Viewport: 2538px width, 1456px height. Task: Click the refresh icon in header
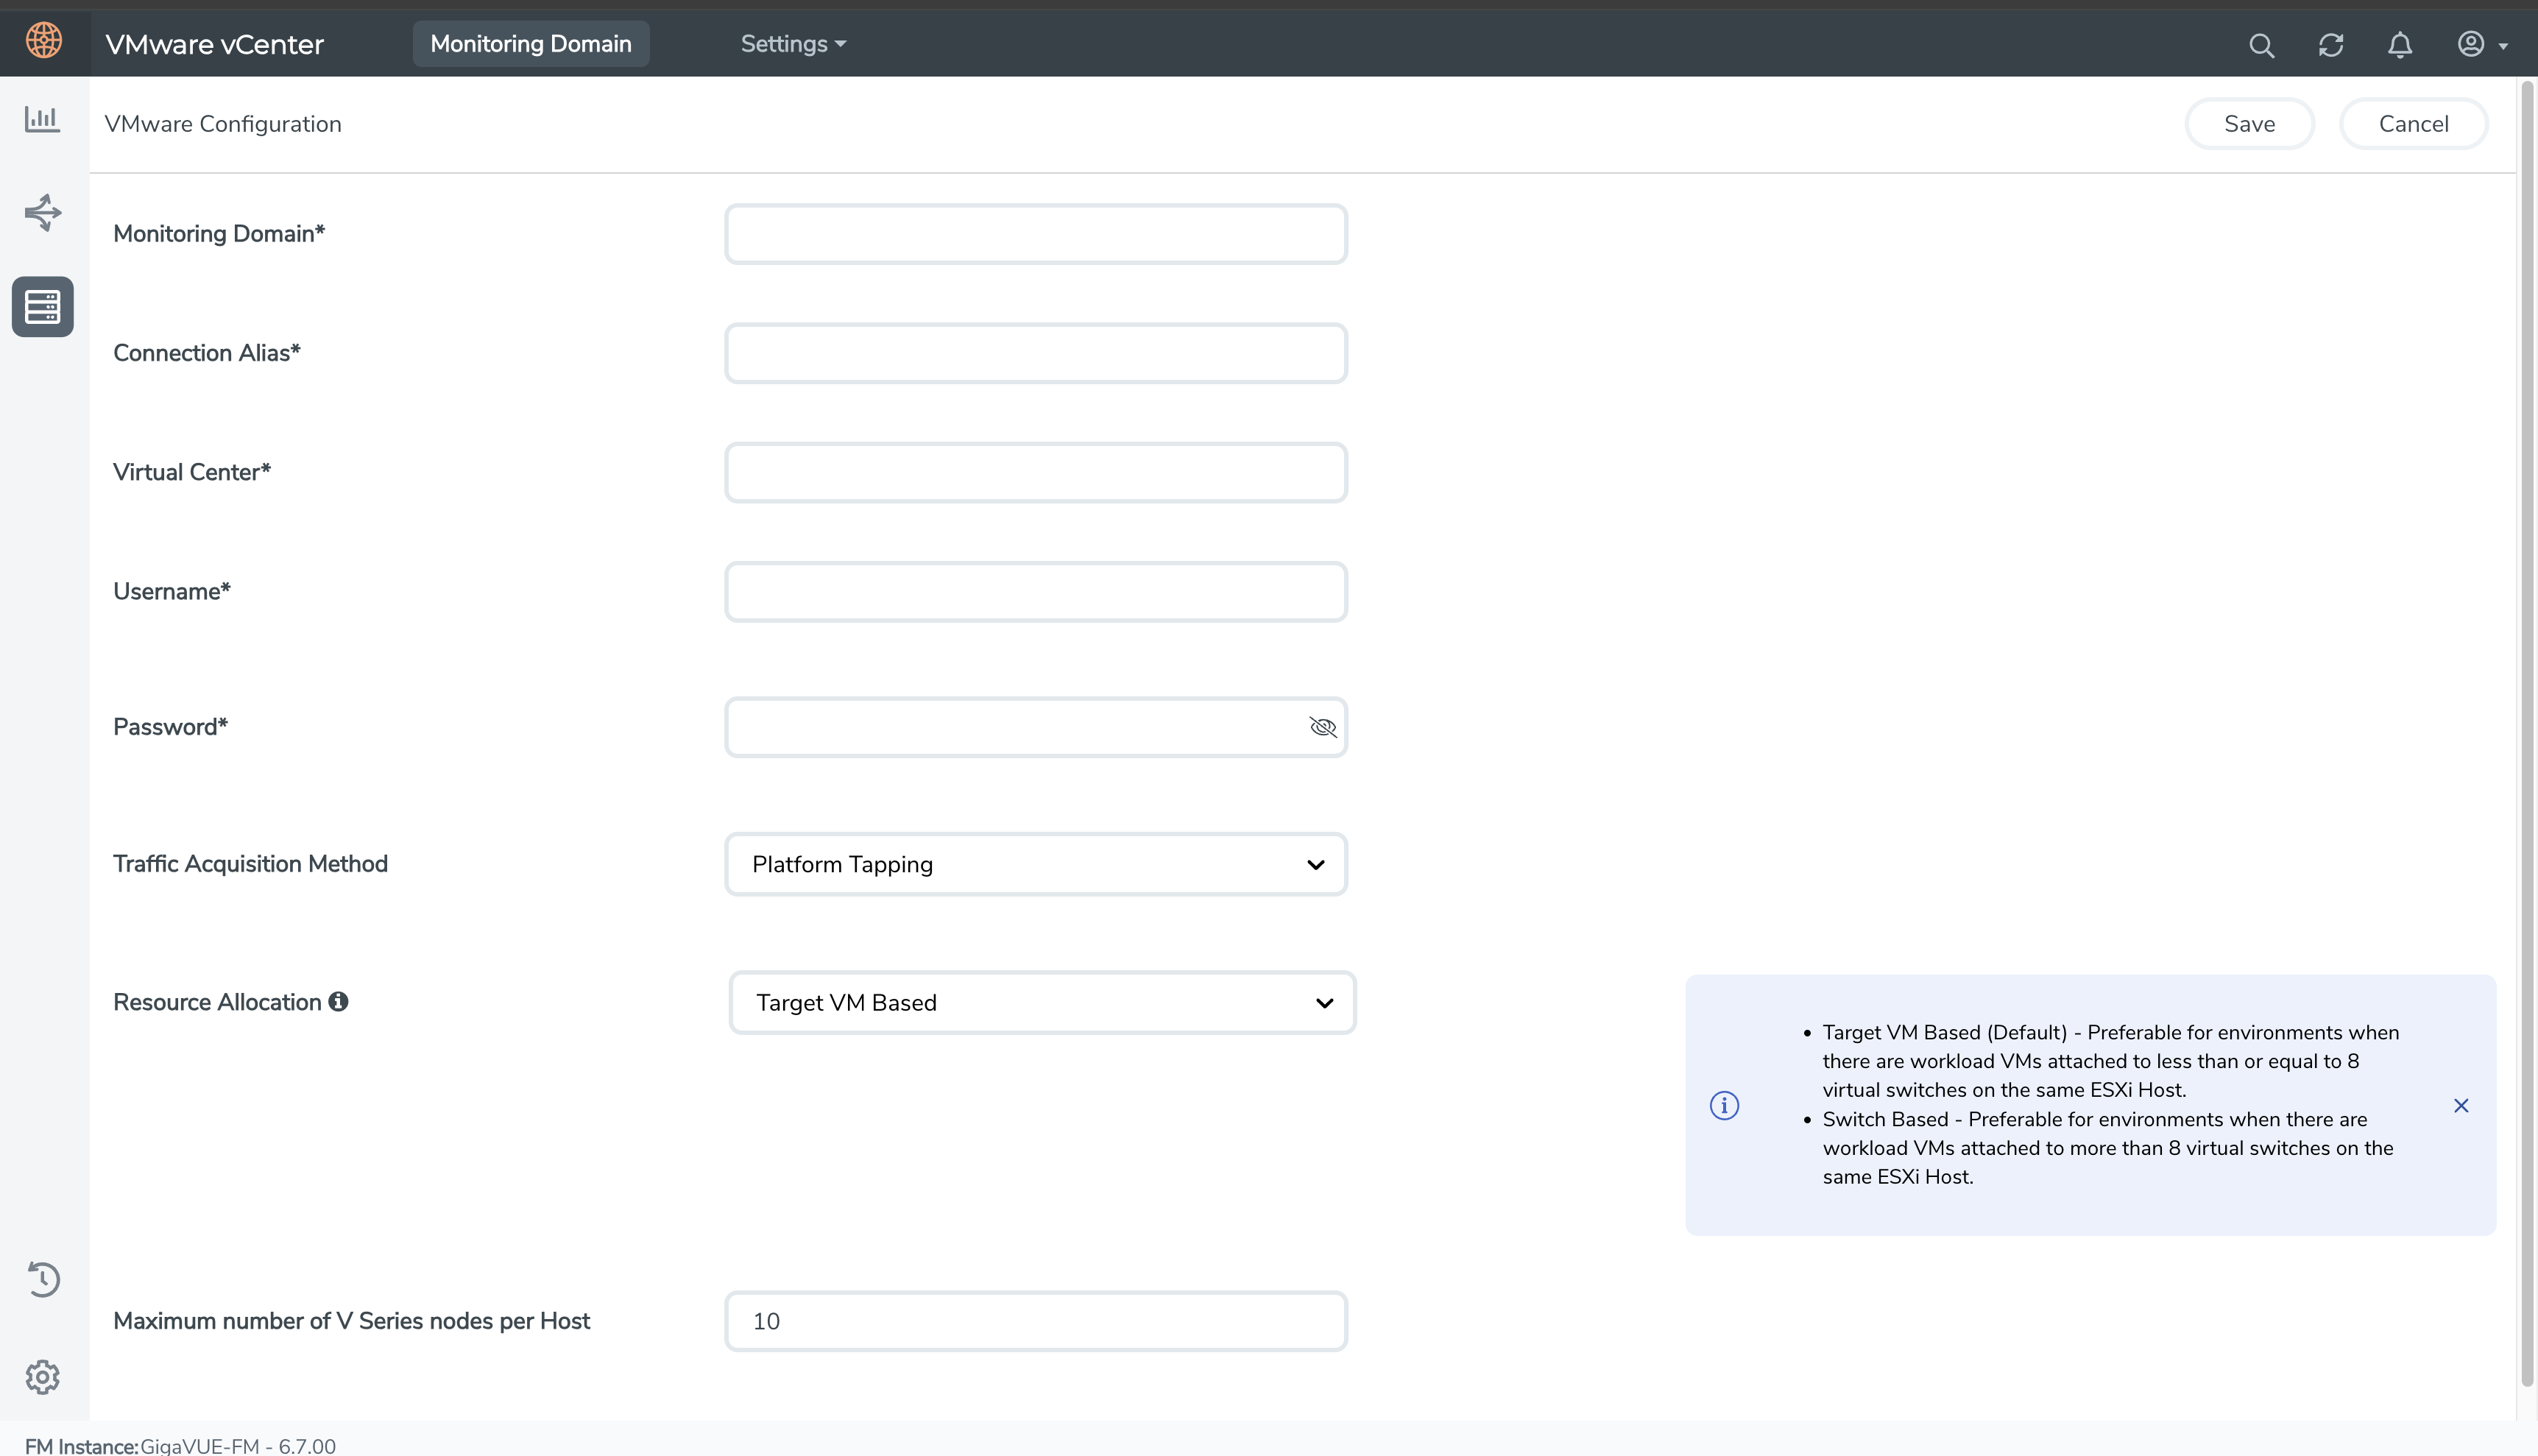[2331, 45]
